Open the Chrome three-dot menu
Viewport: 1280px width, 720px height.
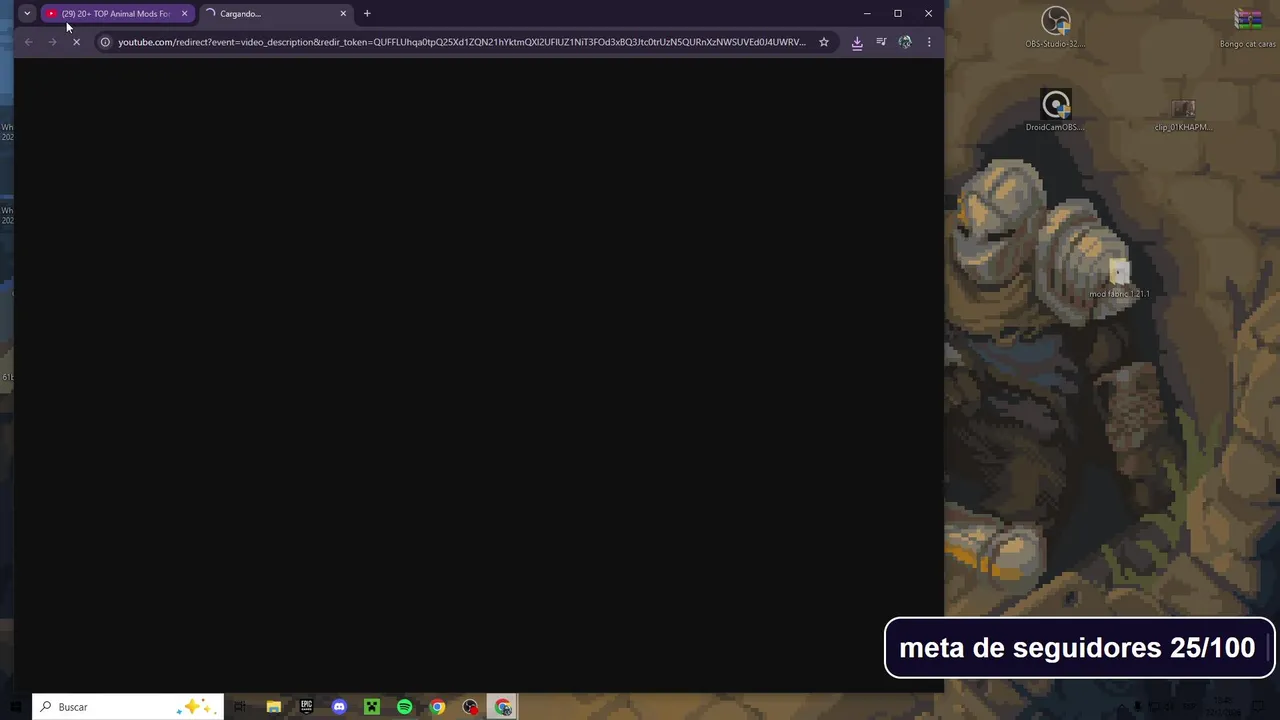click(929, 42)
